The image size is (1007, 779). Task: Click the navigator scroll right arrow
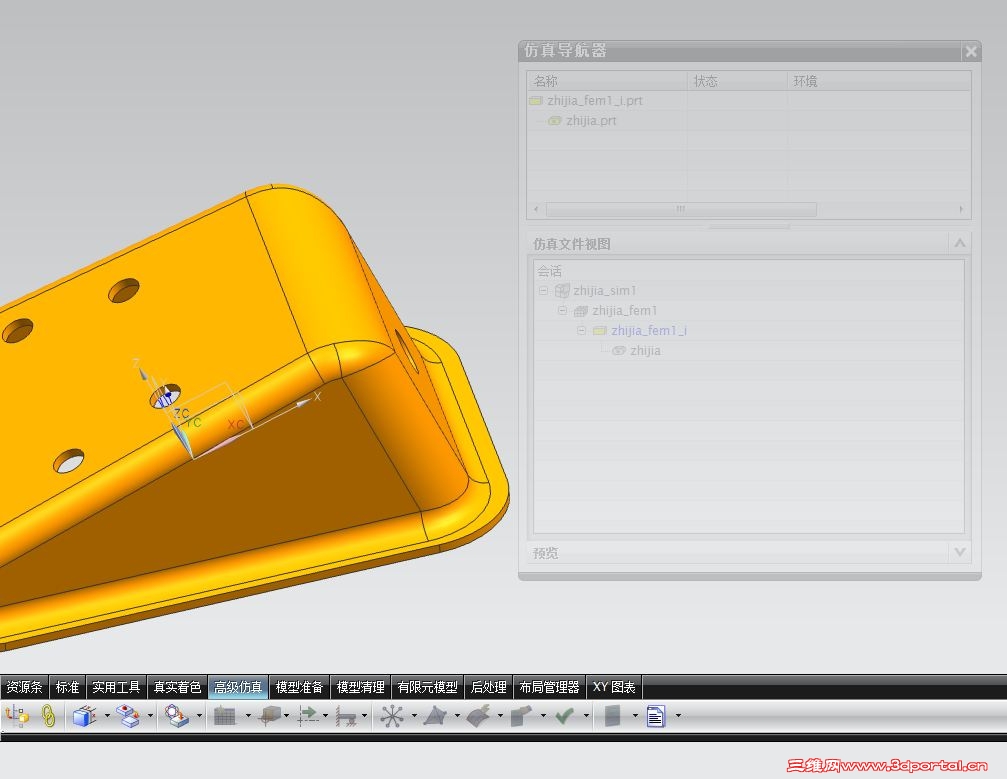[x=961, y=209]
